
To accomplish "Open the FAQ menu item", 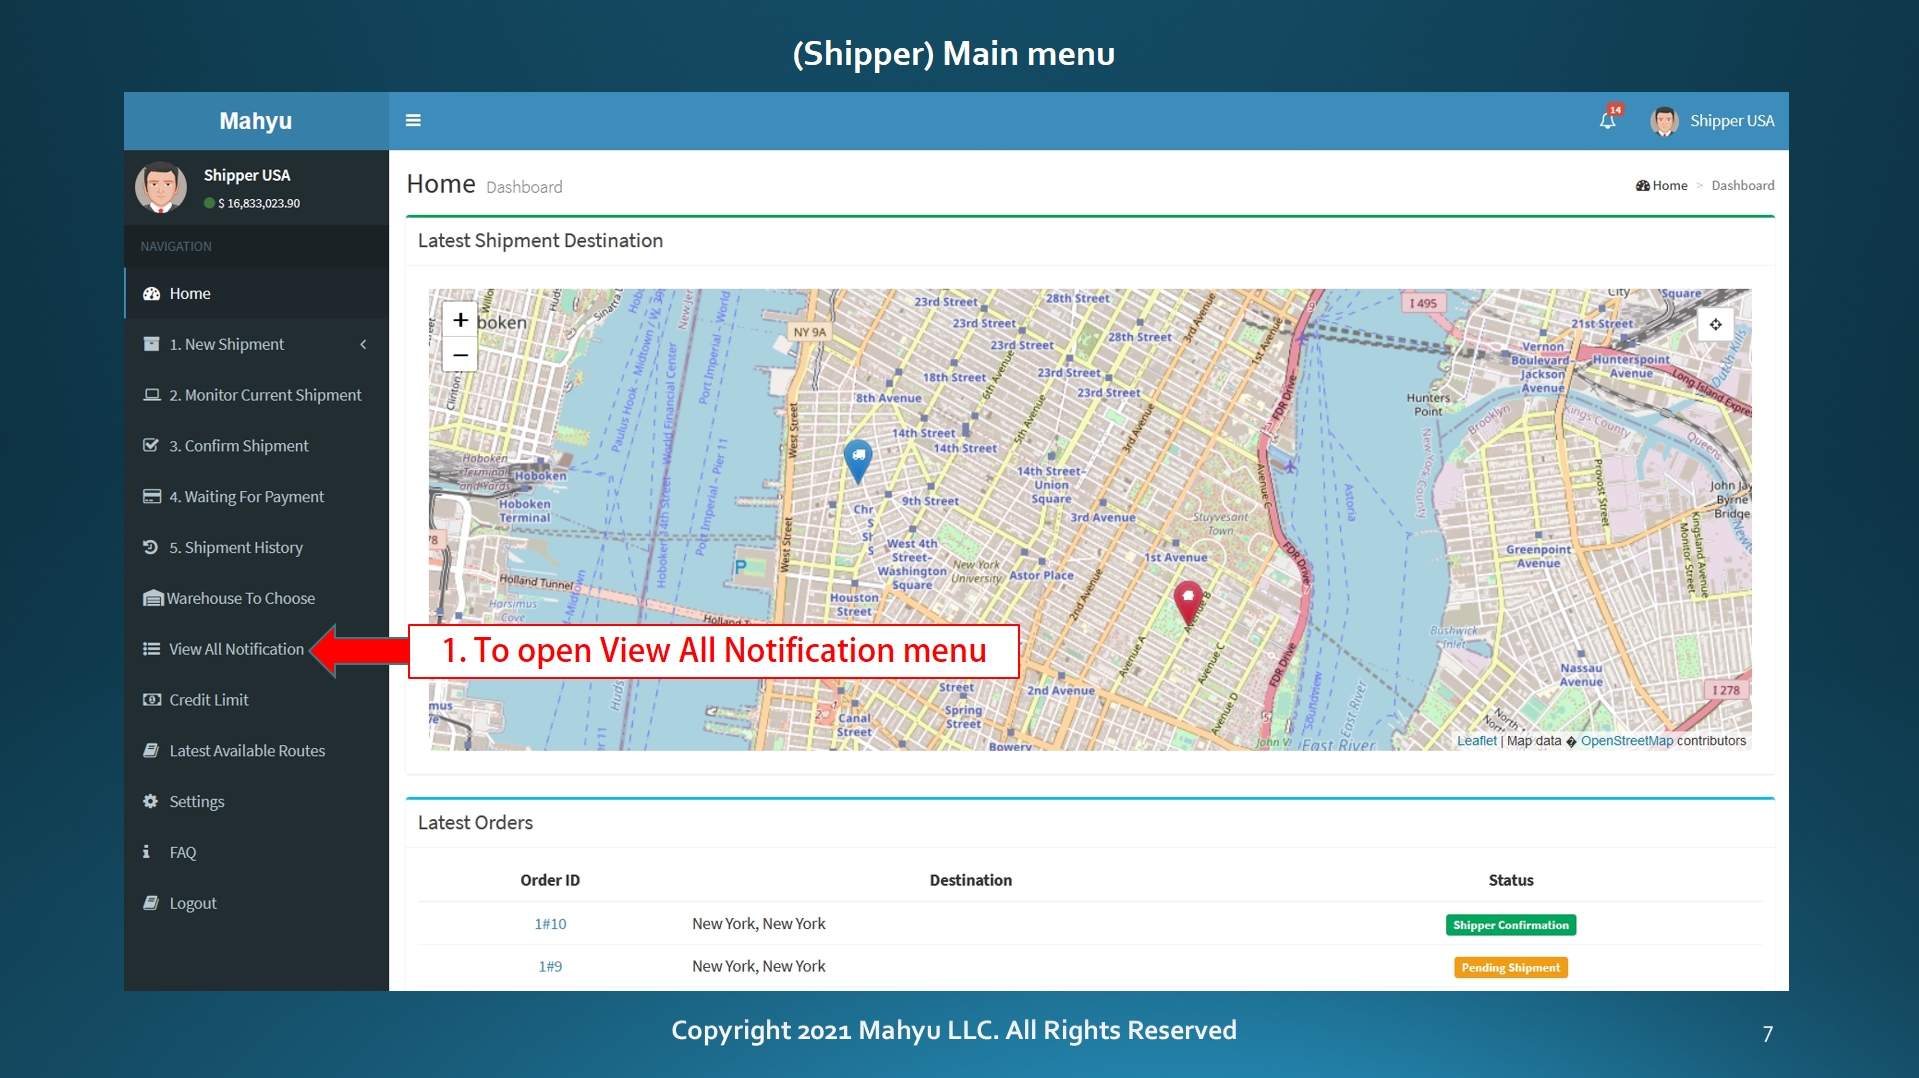I will (256, 852).
